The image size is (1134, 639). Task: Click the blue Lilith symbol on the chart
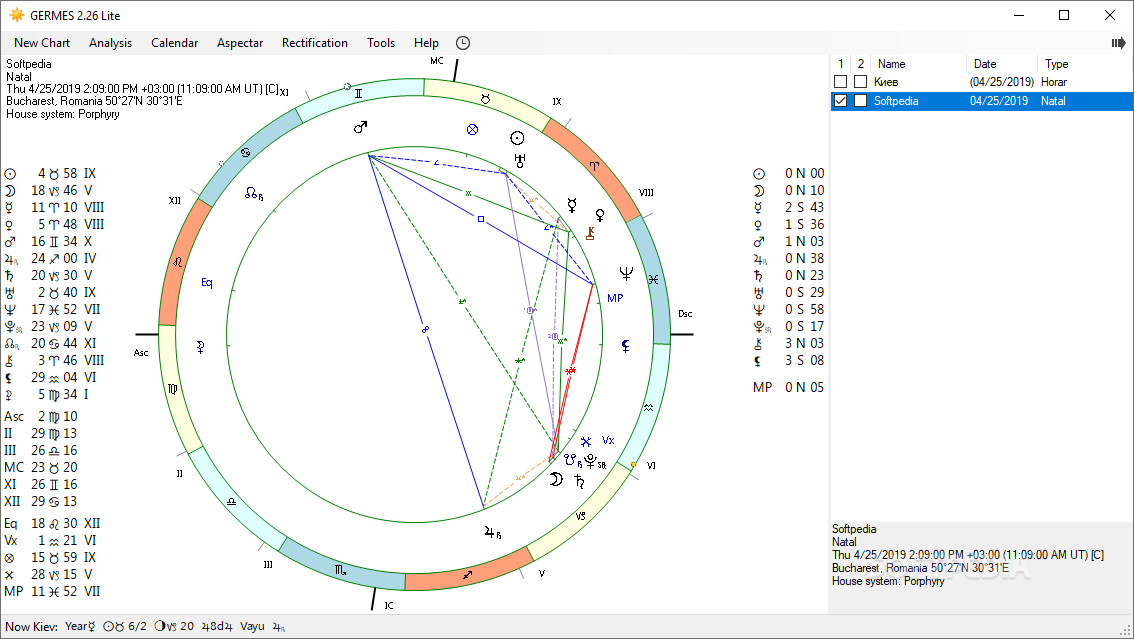(626, 346)
